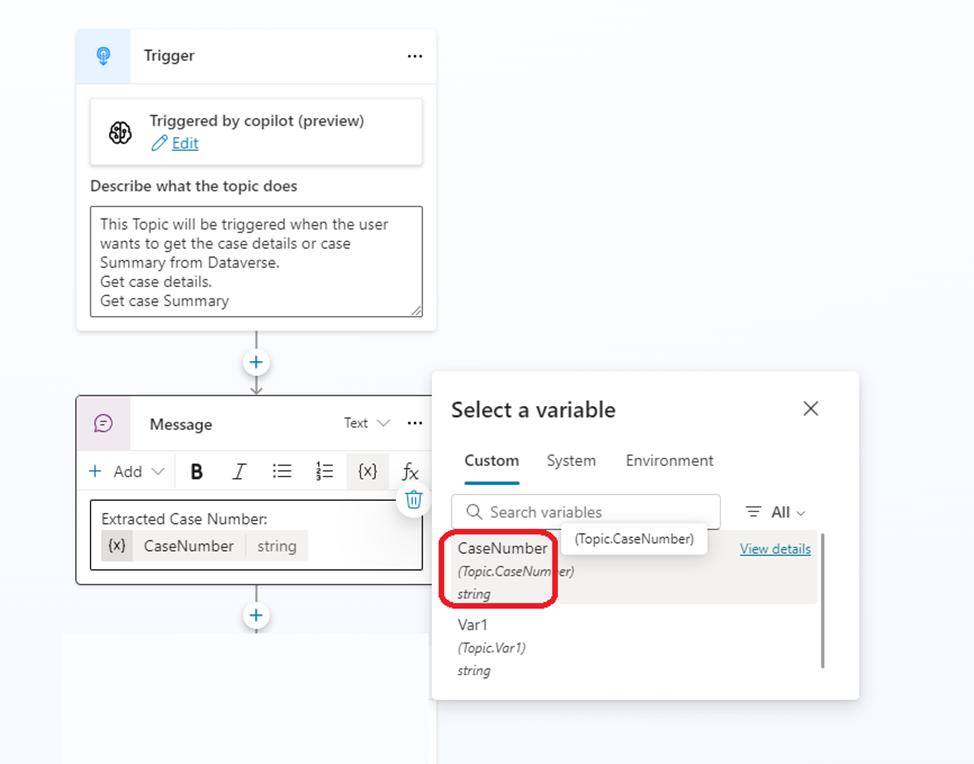974x764 pixels.
Task: Close the Select a variable panel
Action: point(811,408)
